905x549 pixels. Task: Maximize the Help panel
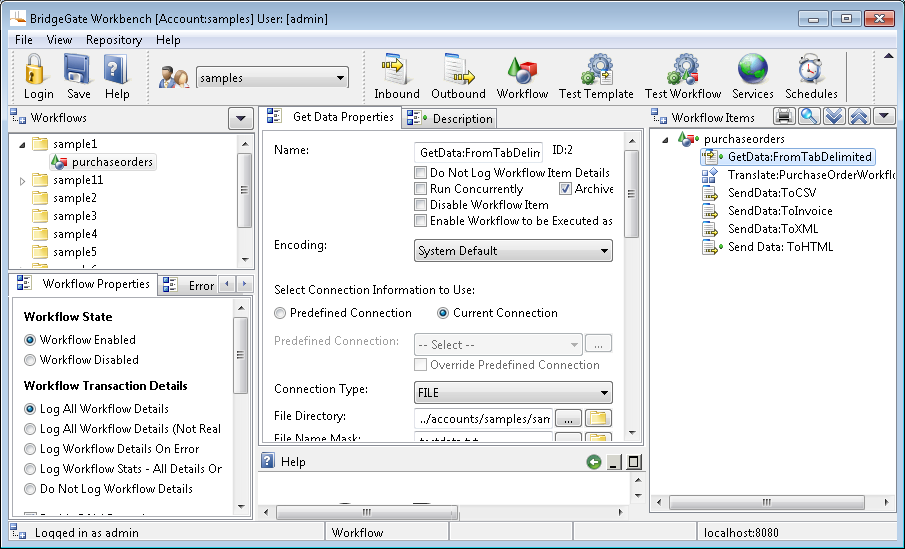[634, 462]
